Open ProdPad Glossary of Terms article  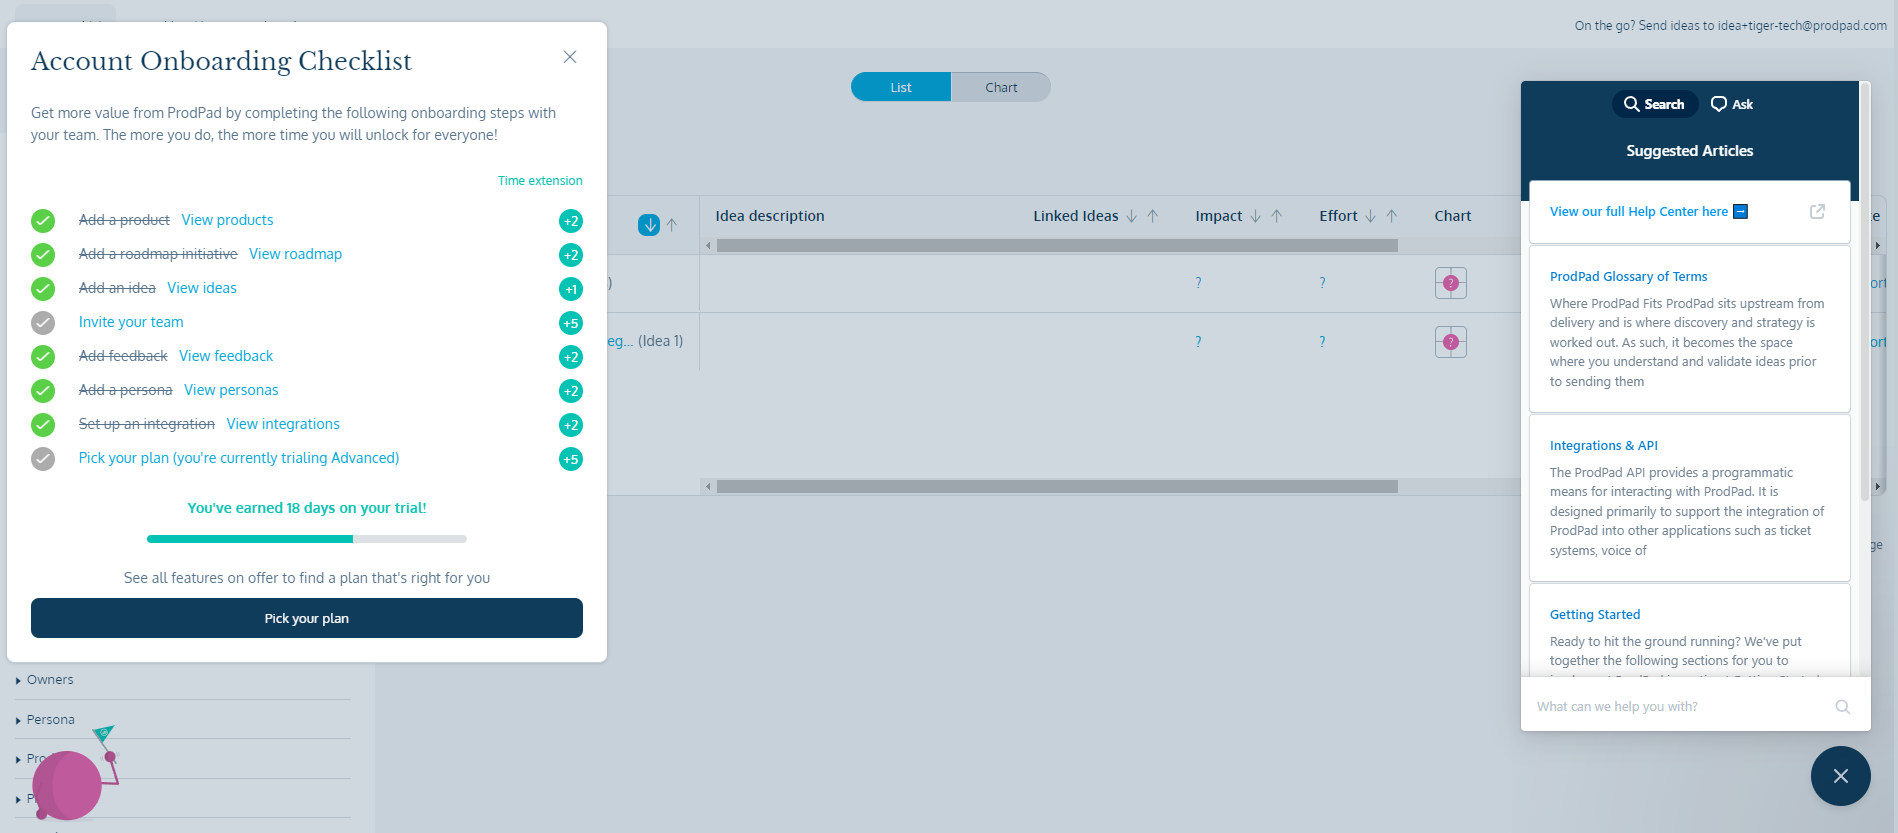[x=1628, y=277]
